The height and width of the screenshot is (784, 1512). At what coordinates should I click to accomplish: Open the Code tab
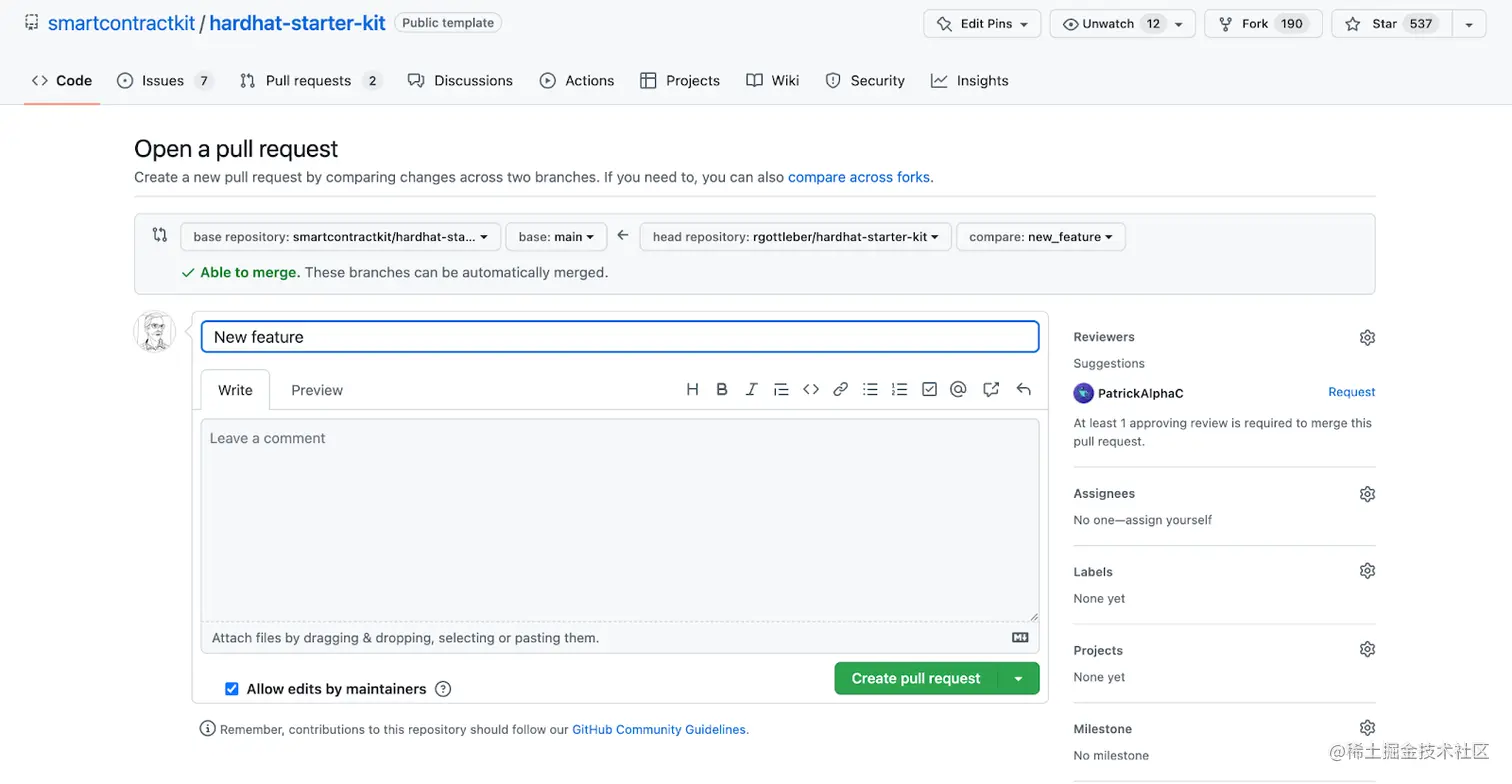[62, 81]
